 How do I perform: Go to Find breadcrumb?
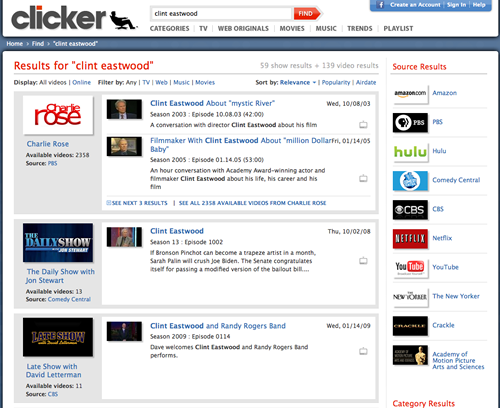pyautogui.click(x=38, y=44)
